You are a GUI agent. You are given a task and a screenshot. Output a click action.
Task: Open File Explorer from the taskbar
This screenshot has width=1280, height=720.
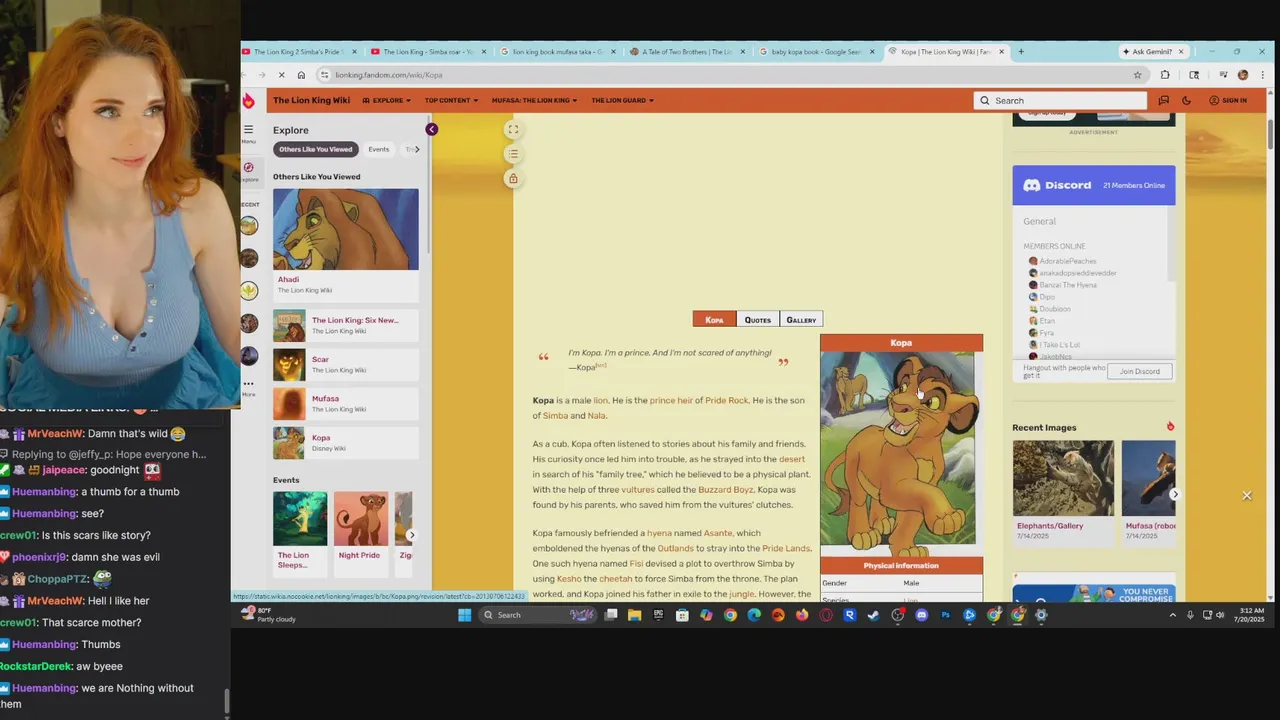click(x=634, y=615)
